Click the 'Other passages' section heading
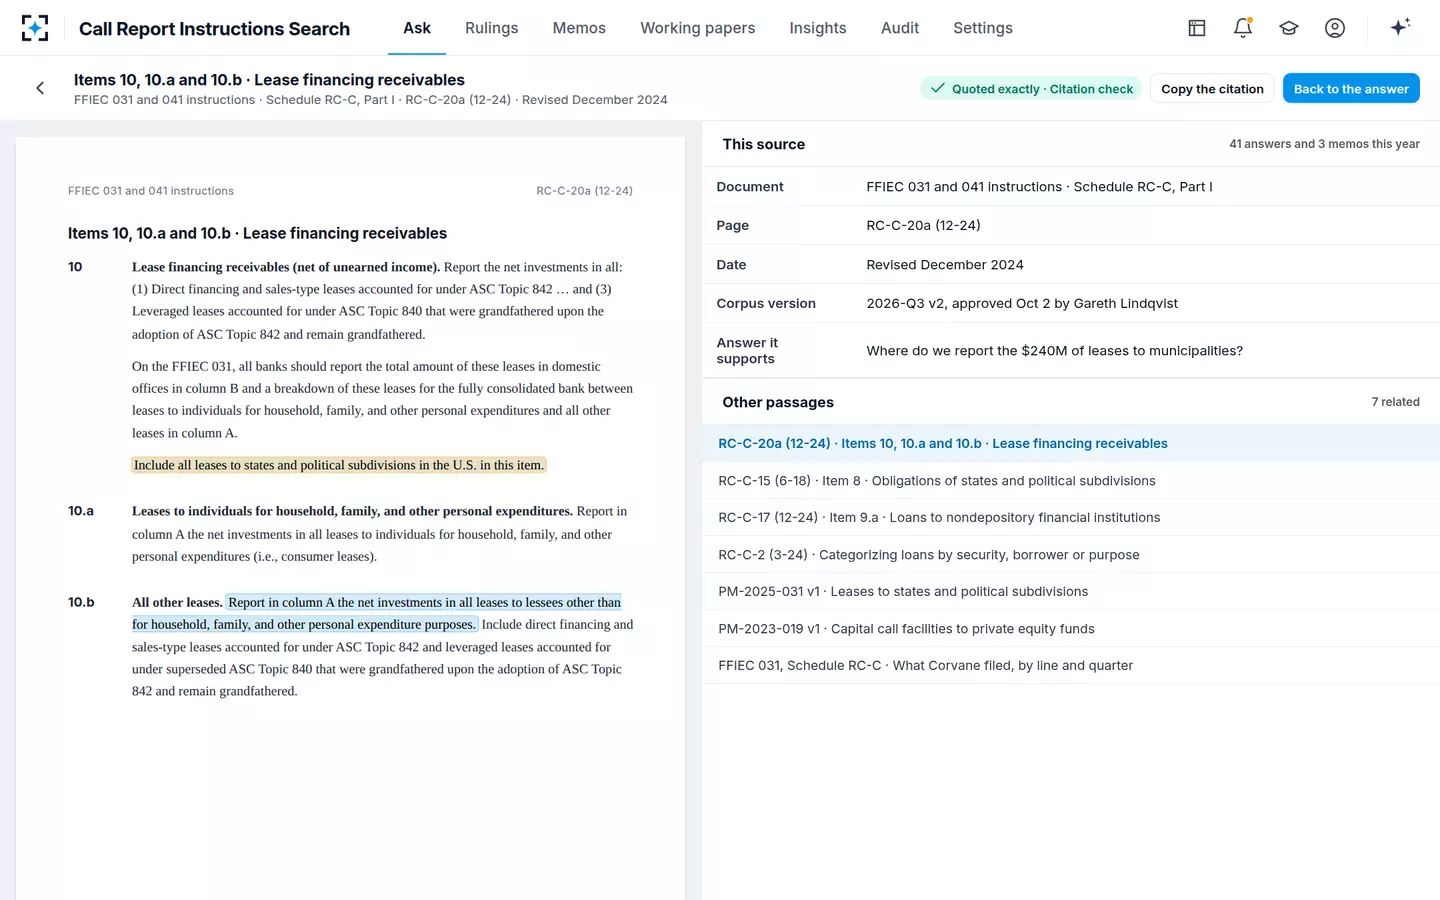The height and width of the screenshot is (900, 1440). (x=778, y=402)
